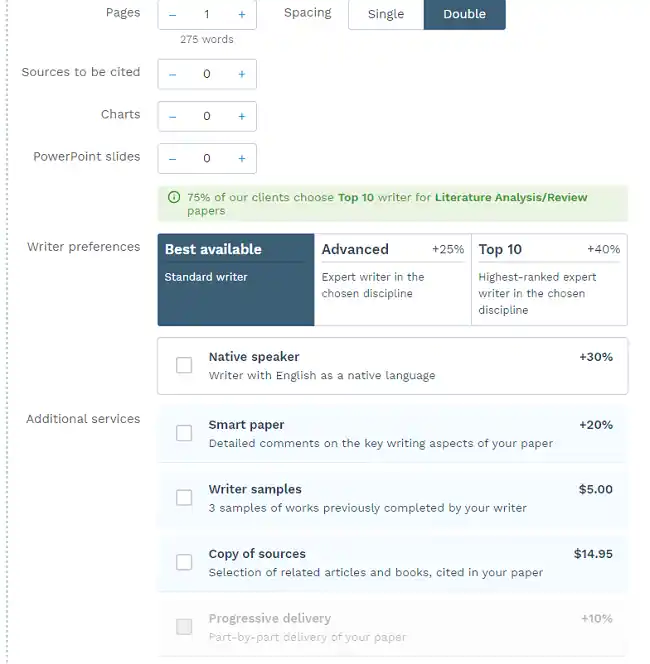This screenshot has height=664, width=650.
Task: Enable the Copy of sources checkbox
Action: click(184, 562)
